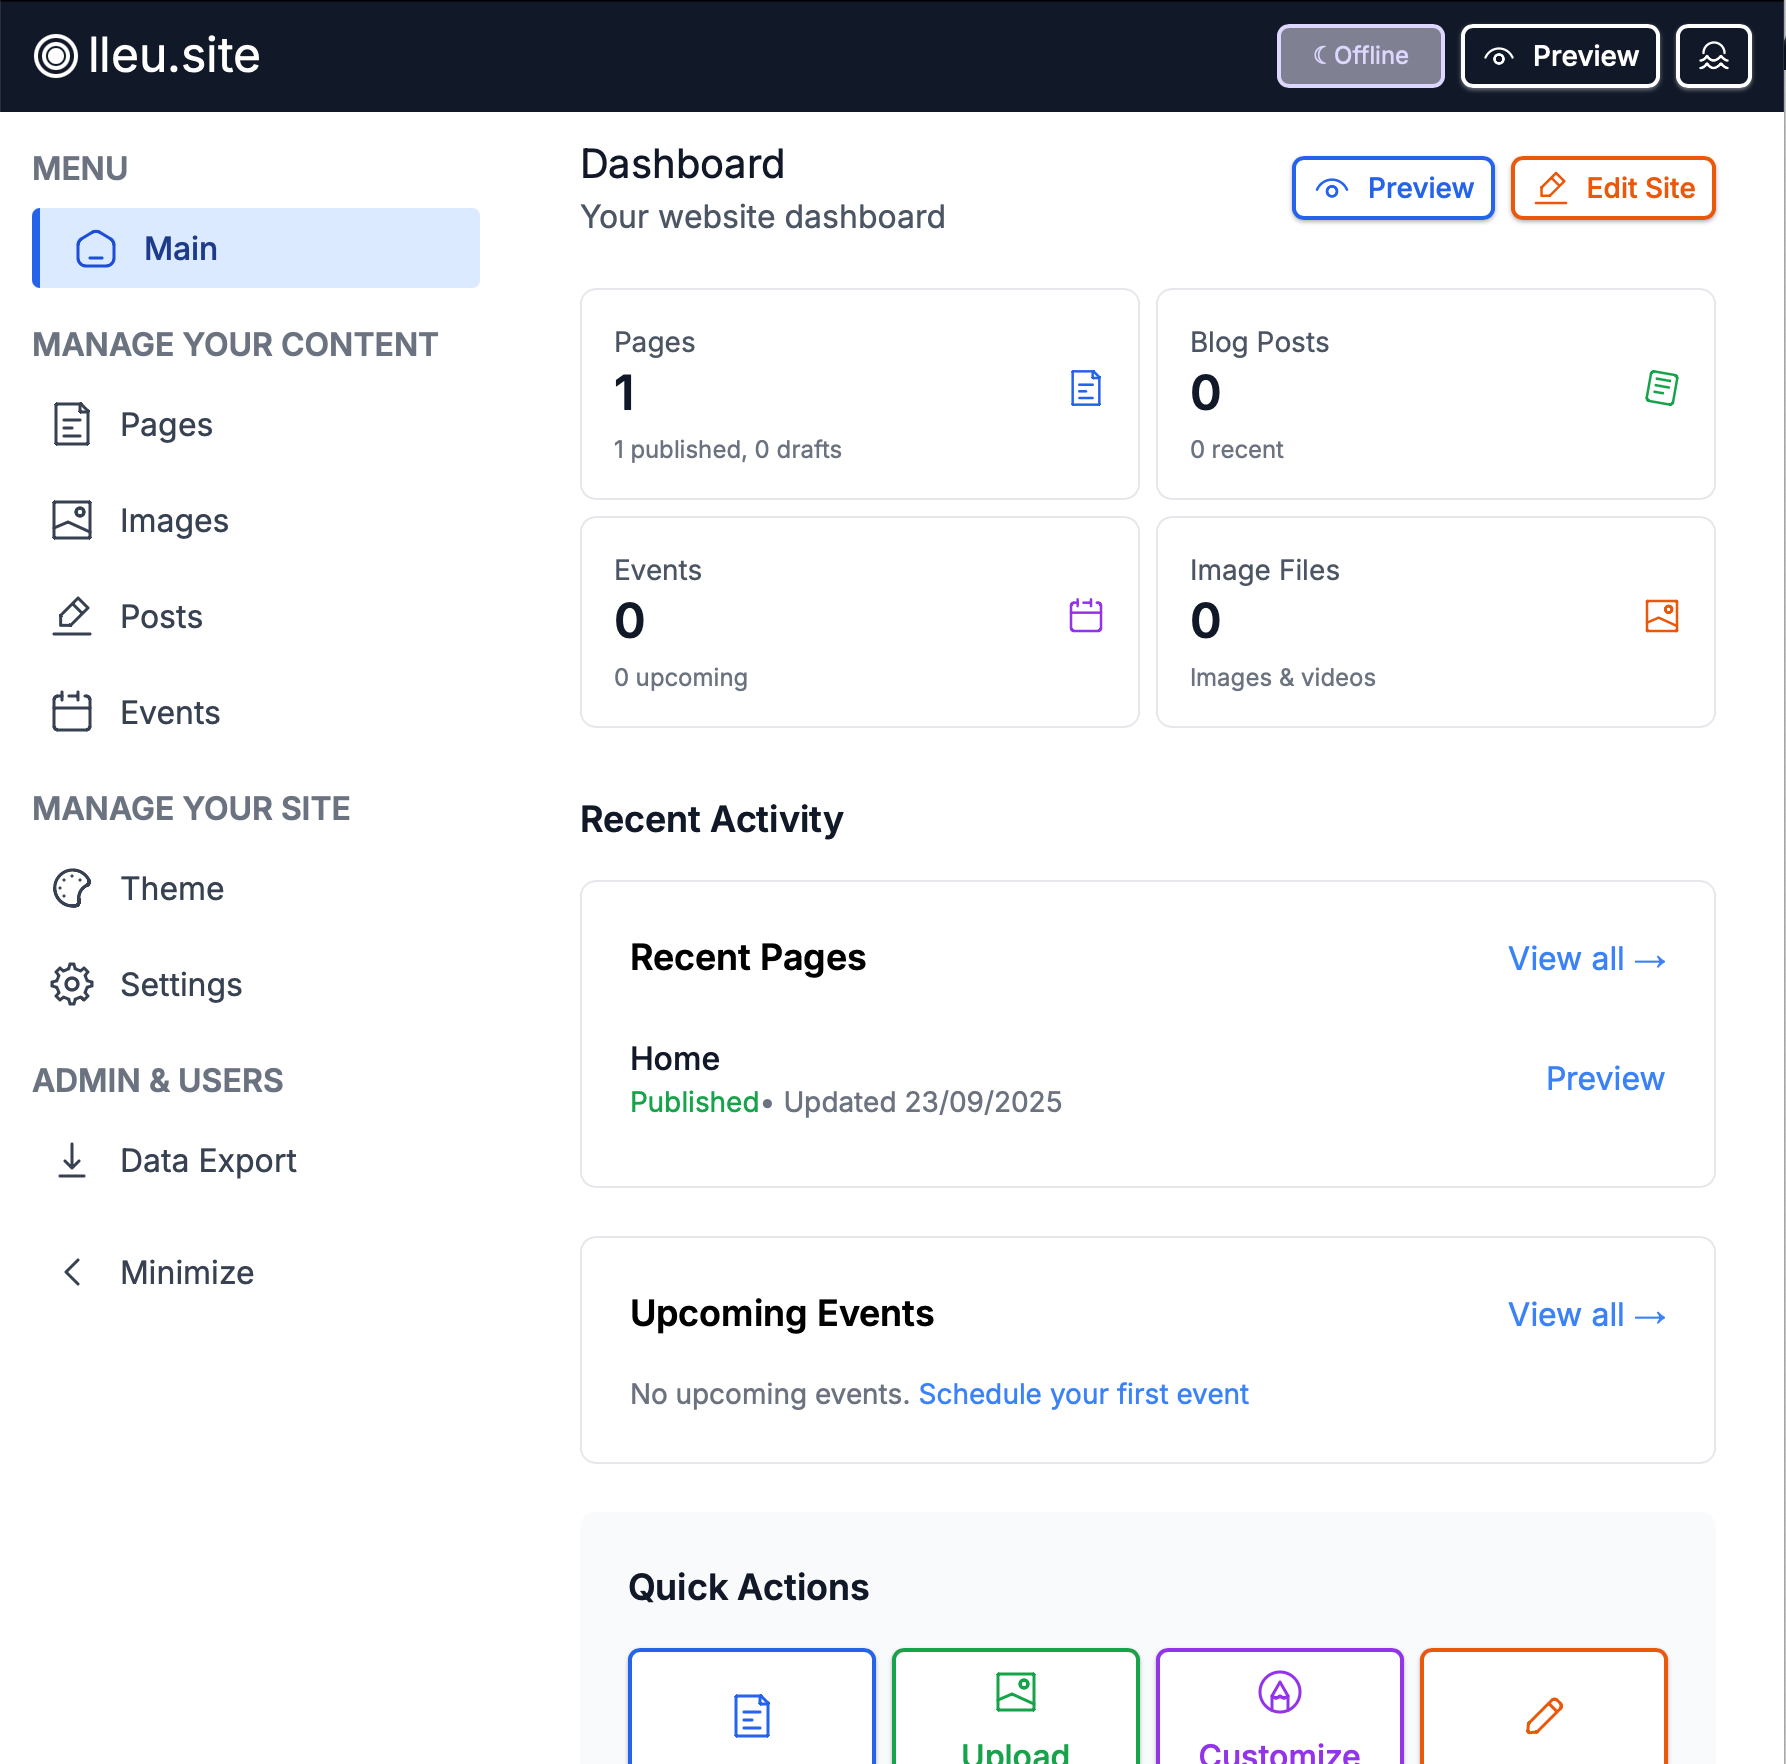
Task: Click the Upload quick action tile
Action: coord(1015,1710)
